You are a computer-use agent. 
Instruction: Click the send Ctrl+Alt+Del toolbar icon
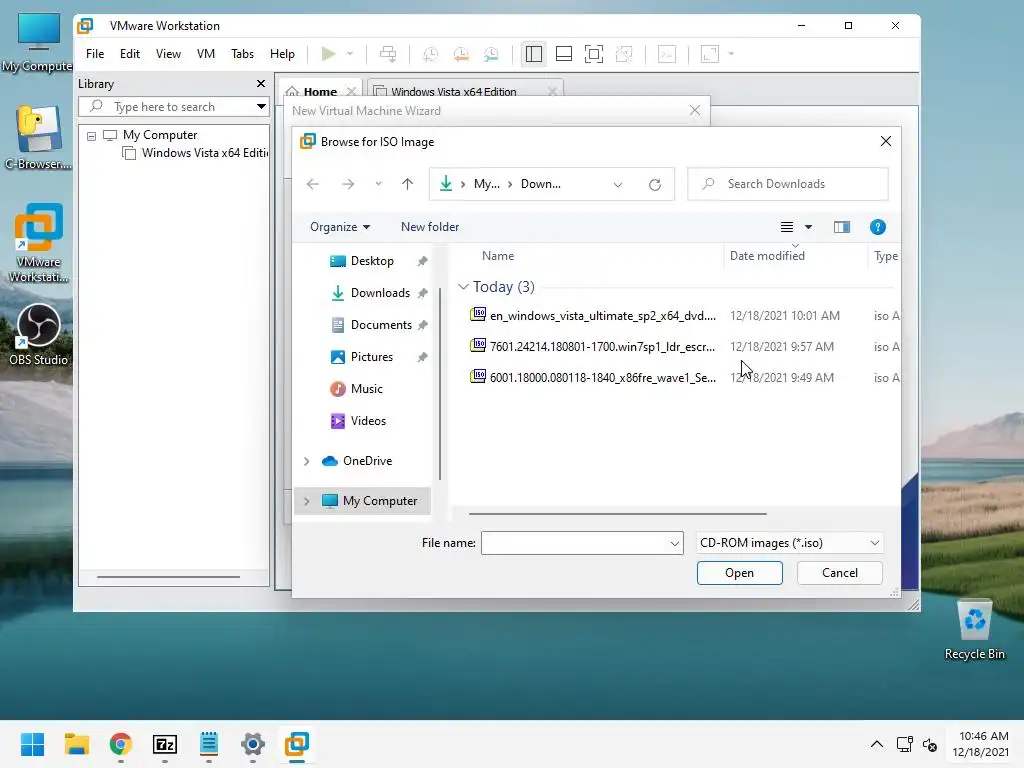tap(388, 54)
